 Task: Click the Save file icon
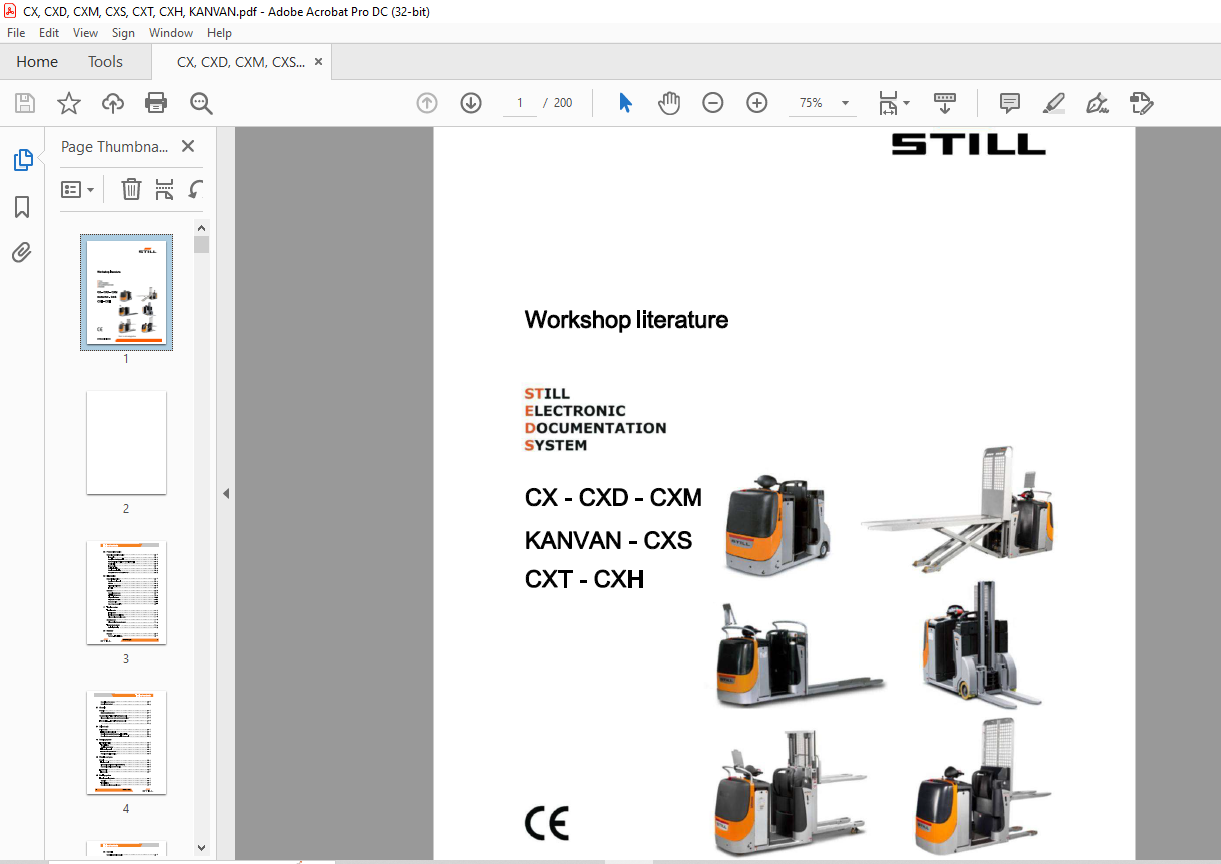coord(25,103)
